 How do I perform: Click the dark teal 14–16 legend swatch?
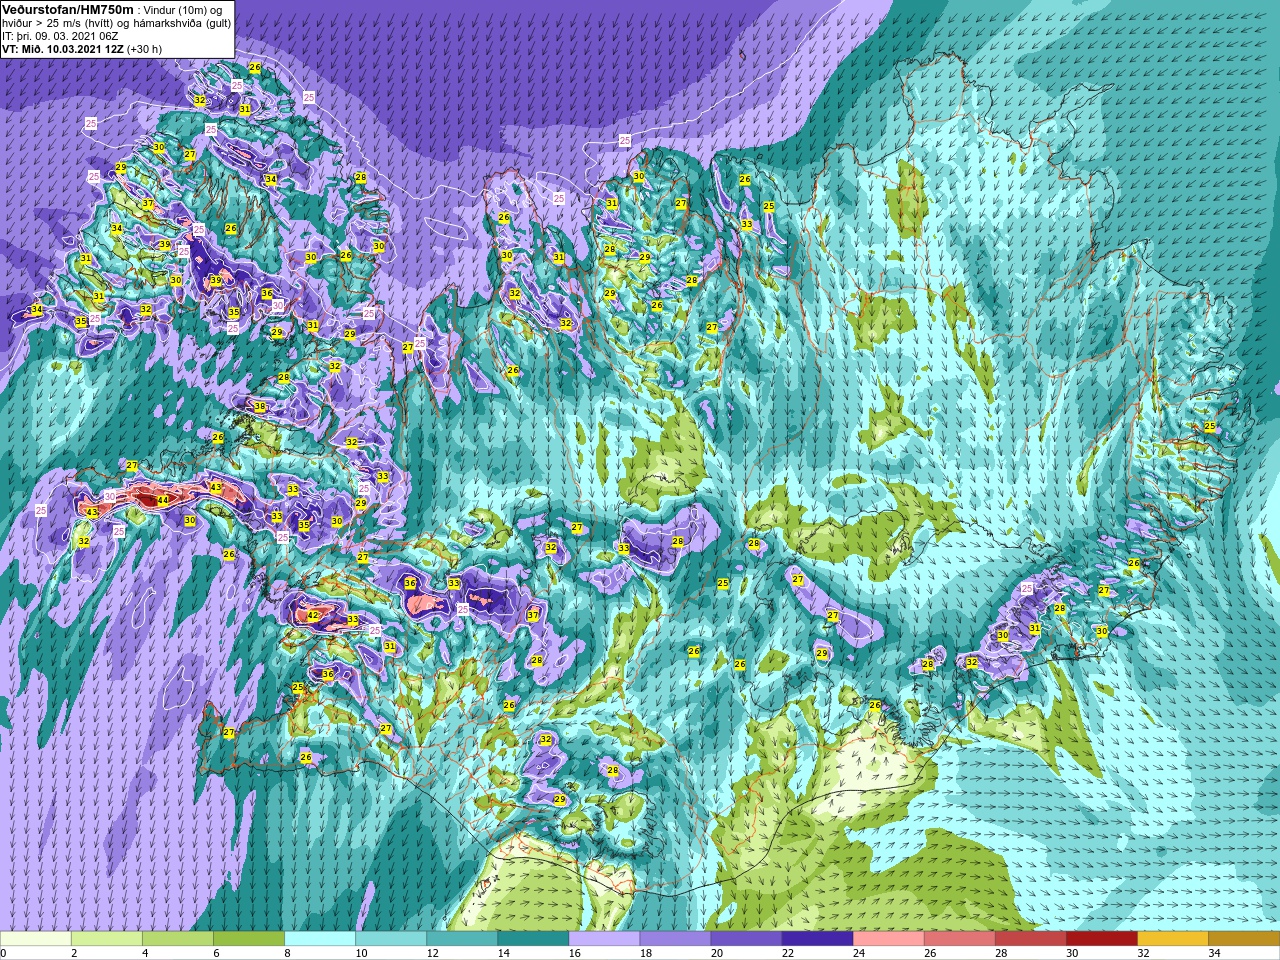click(x=533, y=939)
